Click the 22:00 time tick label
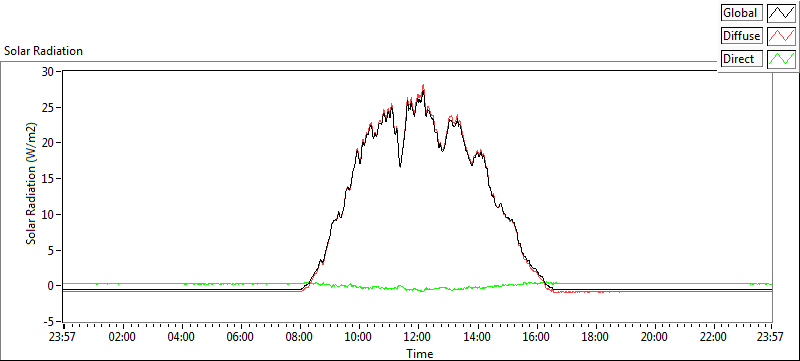 713,337
